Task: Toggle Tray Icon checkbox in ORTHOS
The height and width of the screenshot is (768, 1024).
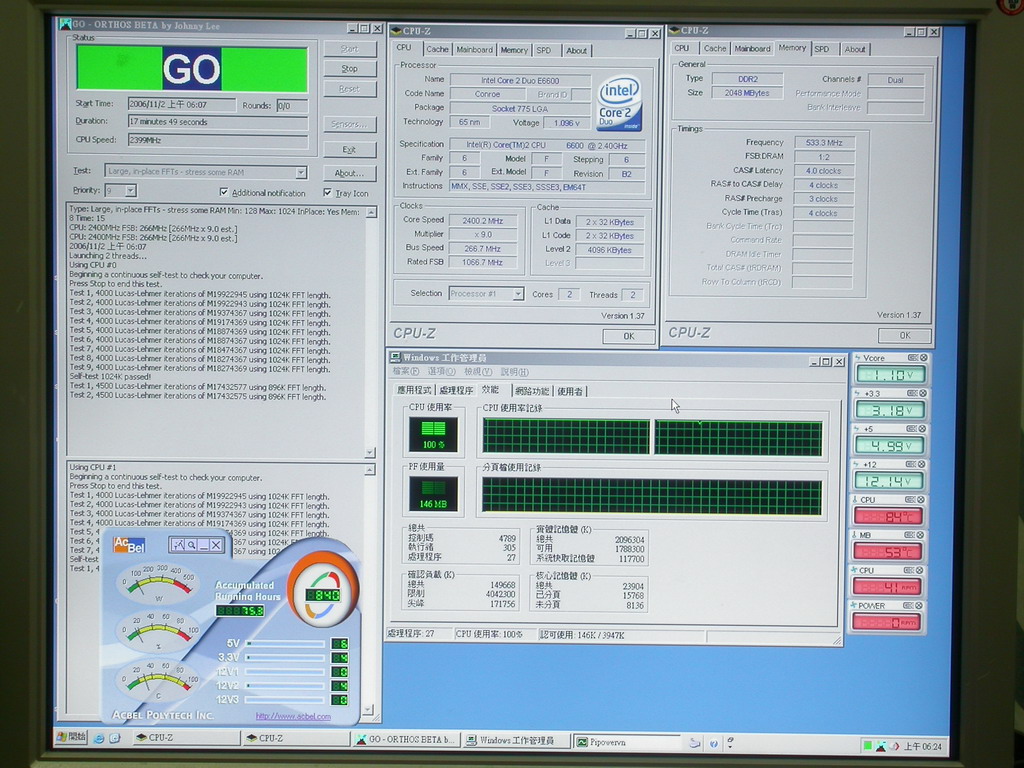Action: [x=327, y=193]
